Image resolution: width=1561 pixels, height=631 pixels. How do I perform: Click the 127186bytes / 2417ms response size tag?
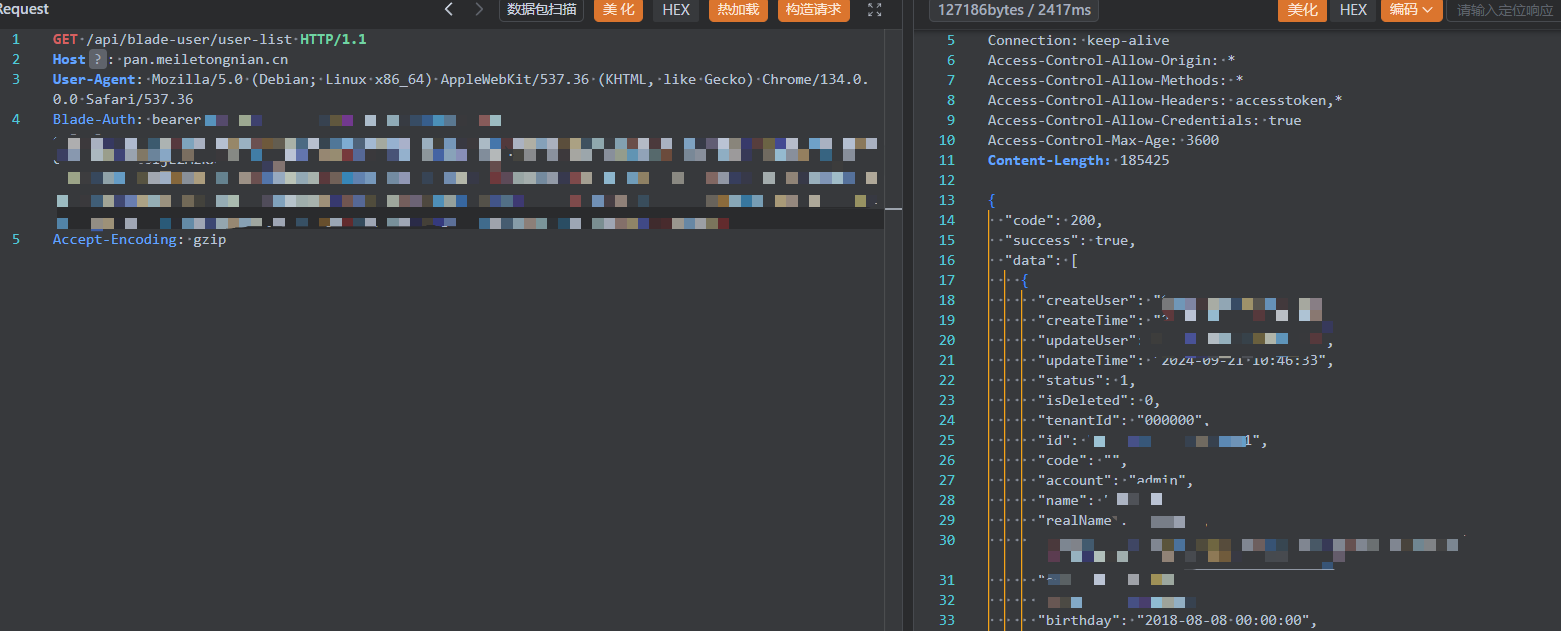click(x=1013, y=10)
